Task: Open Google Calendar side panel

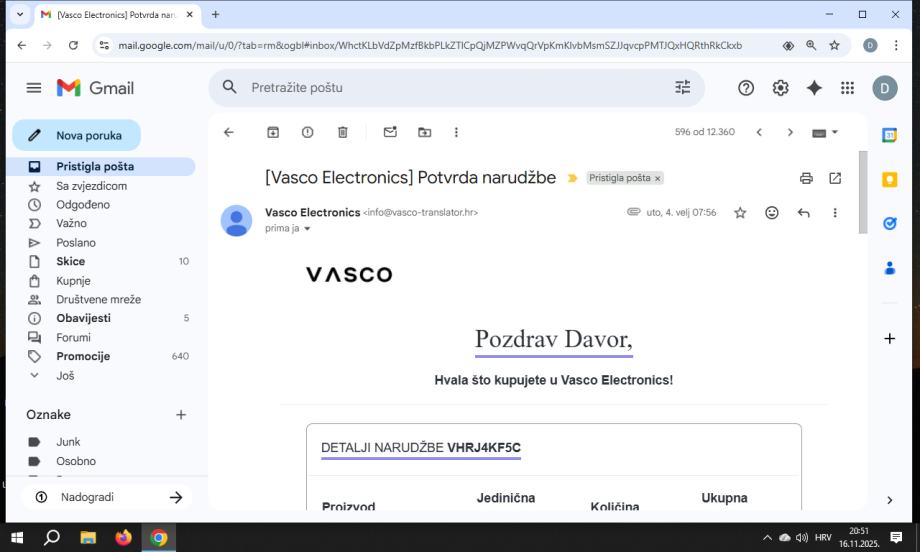Action: pos(889,135)
